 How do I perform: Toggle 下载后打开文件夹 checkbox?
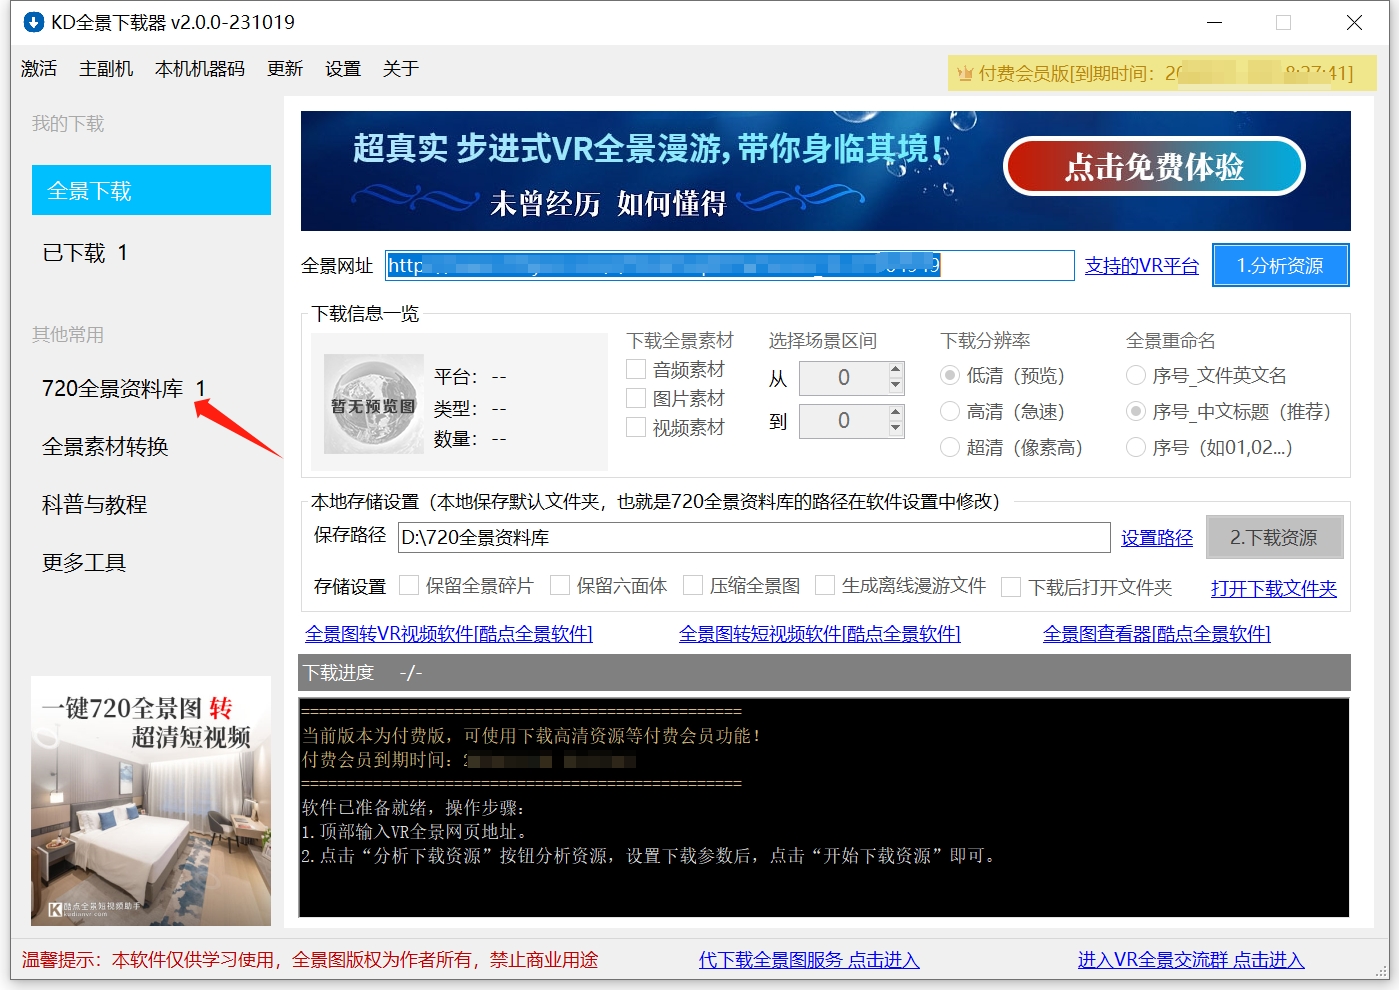point(1011,587)
